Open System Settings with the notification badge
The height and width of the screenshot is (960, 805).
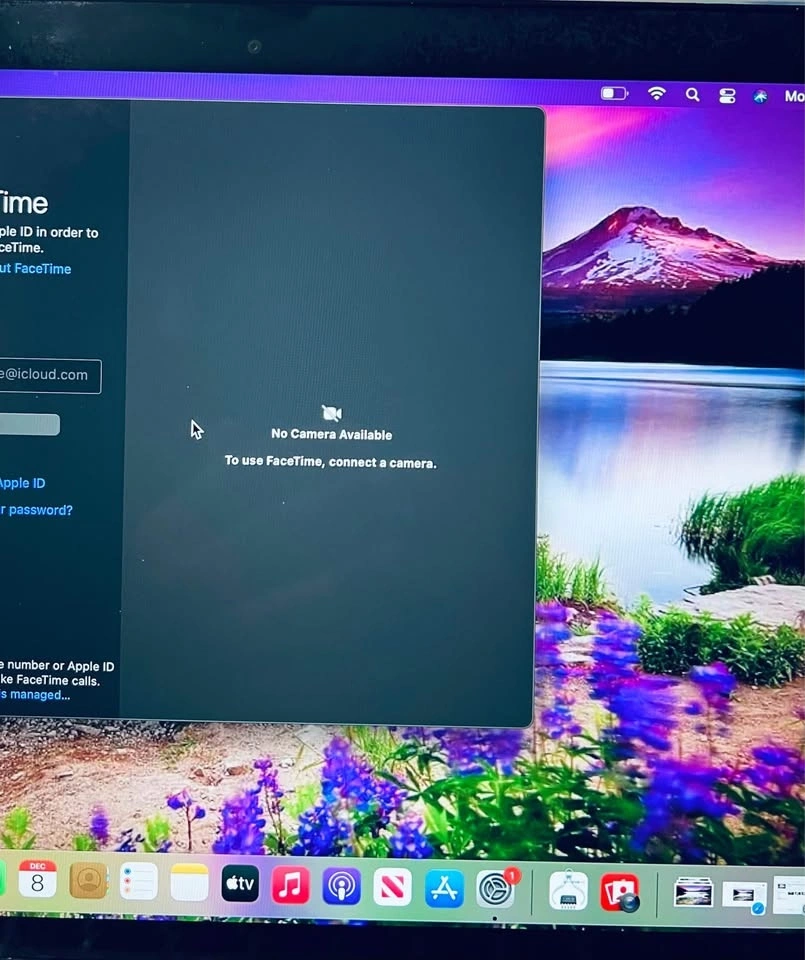tap(495, 889)
